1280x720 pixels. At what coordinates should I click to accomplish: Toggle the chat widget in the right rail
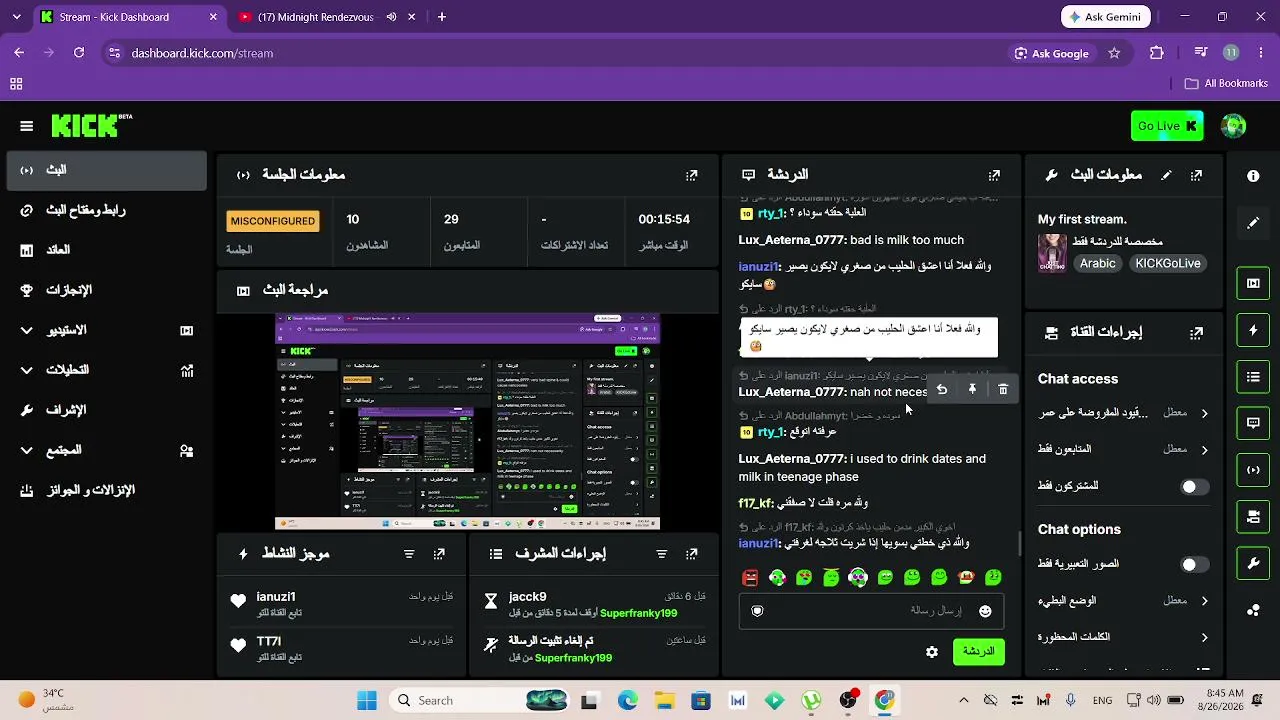1253,423
